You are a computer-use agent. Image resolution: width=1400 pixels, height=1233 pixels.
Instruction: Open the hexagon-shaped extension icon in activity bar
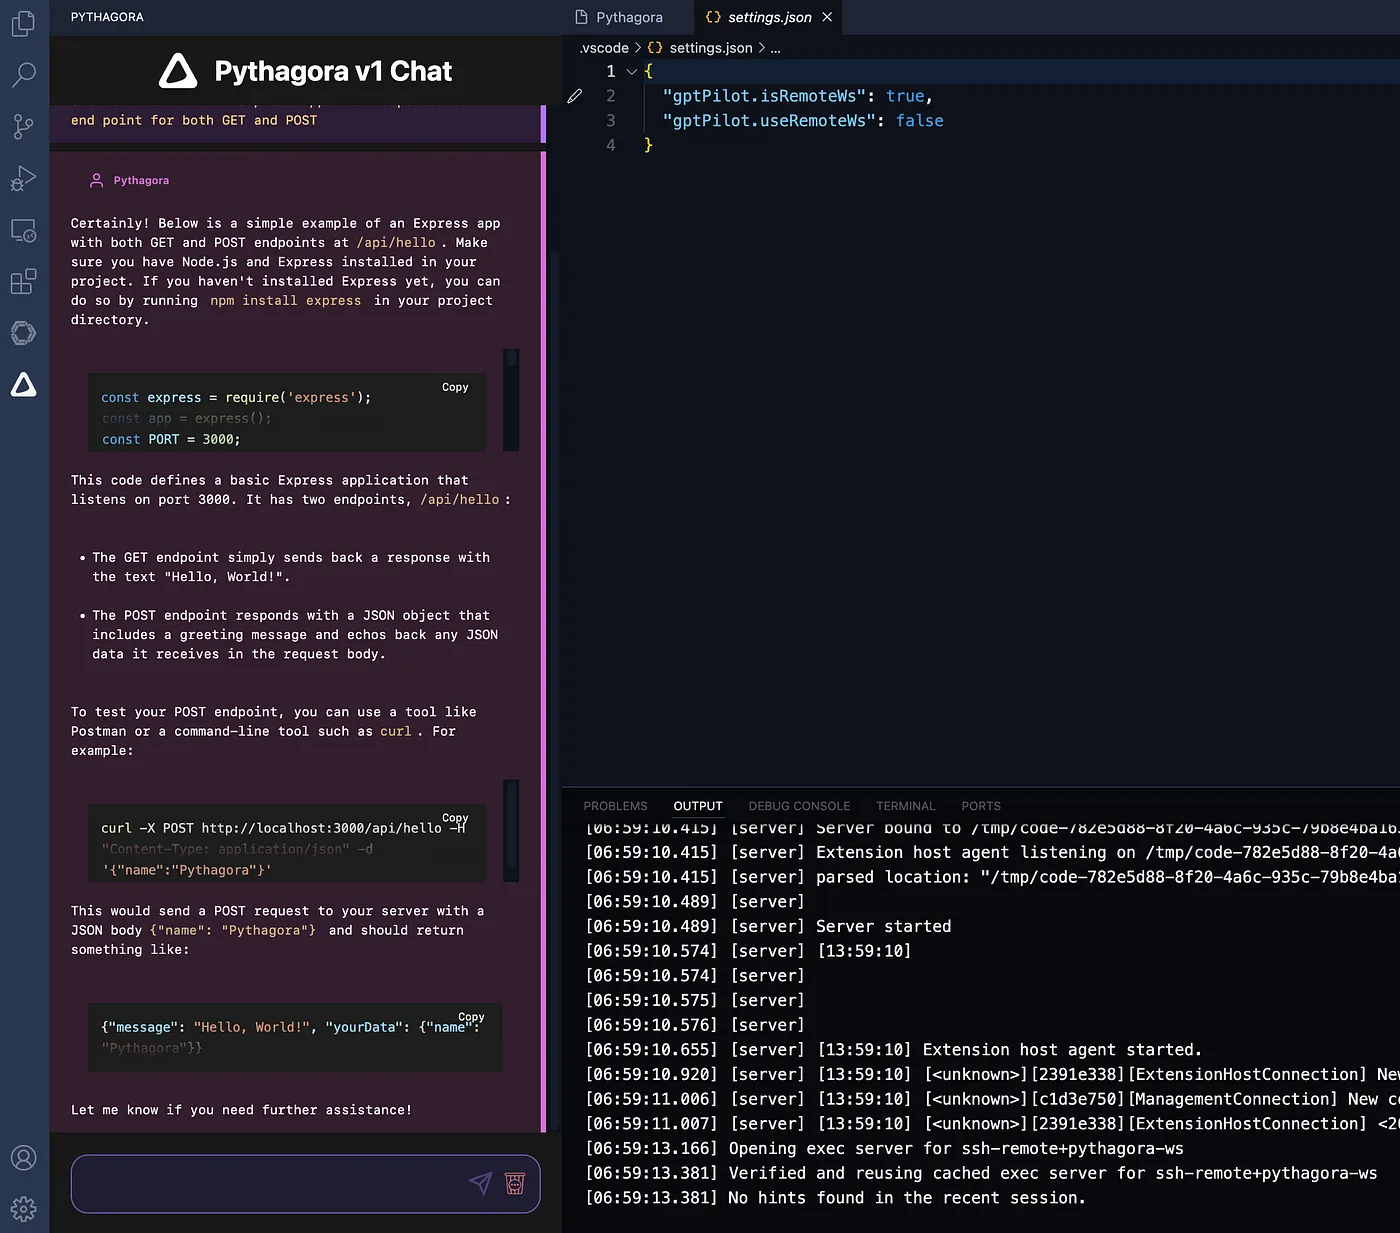tap(24, 333)
